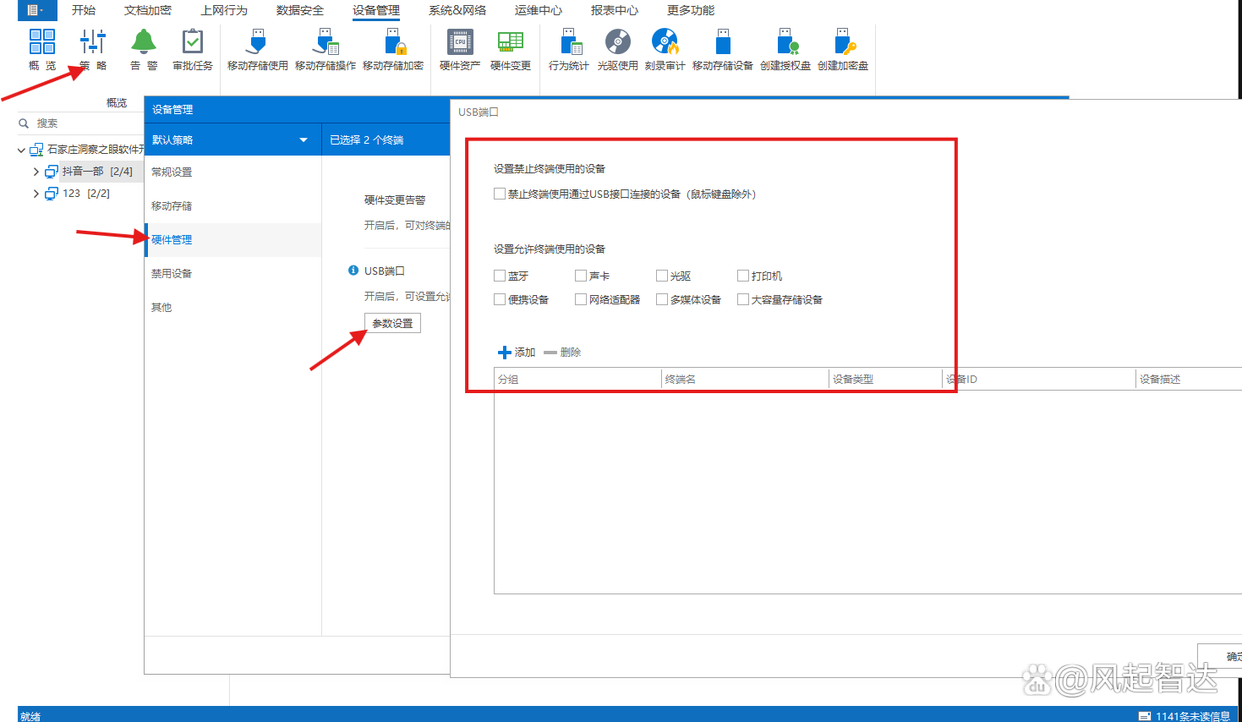Select 其他 in the policy sidebar
1242x722 pixels.
233,307
